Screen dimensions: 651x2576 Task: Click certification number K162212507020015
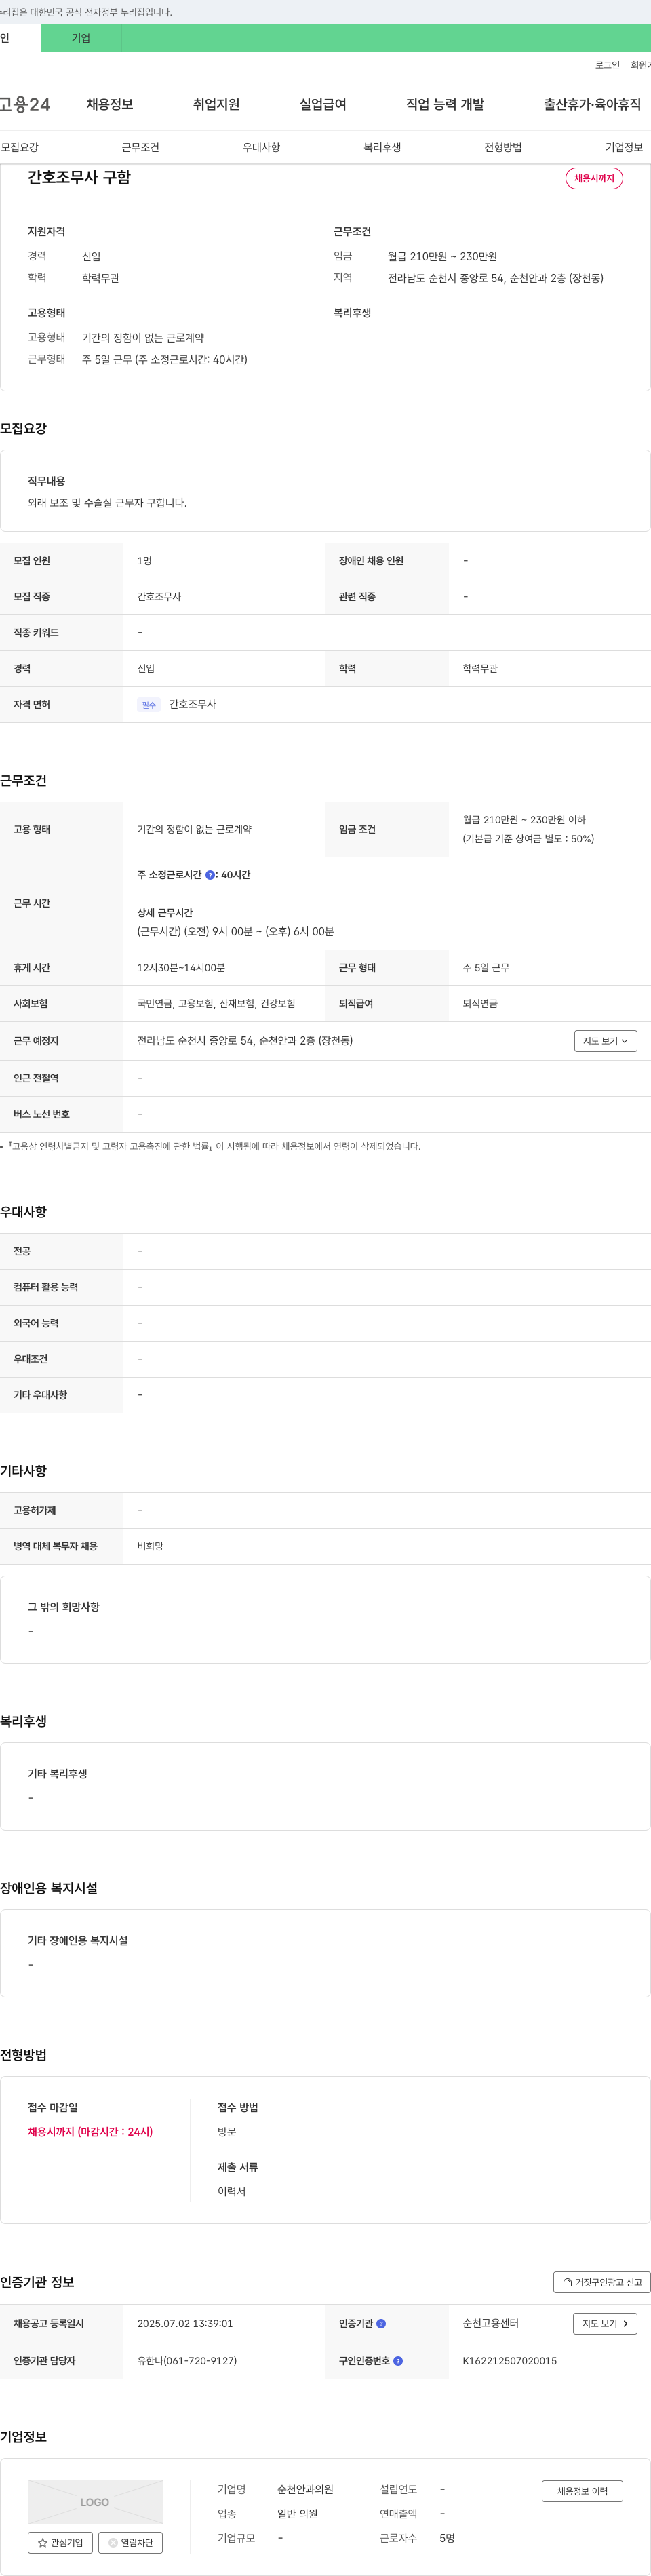coord(510,2361)
